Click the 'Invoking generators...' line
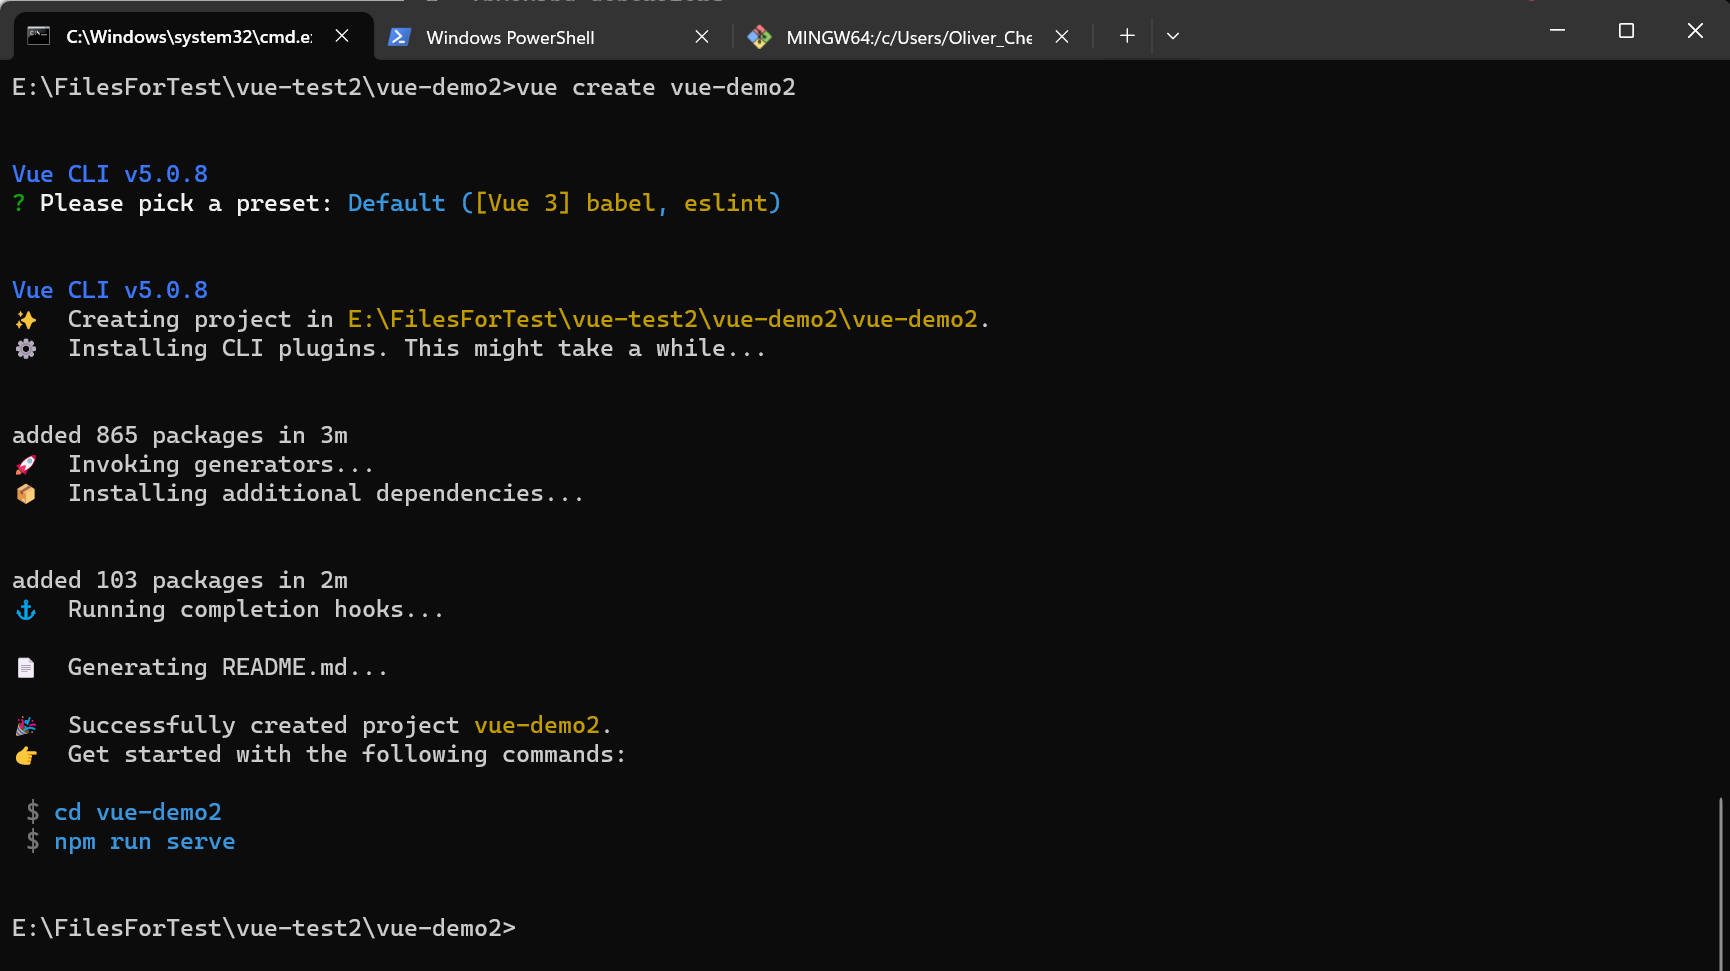Screen dimensions: 1730x971 click(221, 464)
